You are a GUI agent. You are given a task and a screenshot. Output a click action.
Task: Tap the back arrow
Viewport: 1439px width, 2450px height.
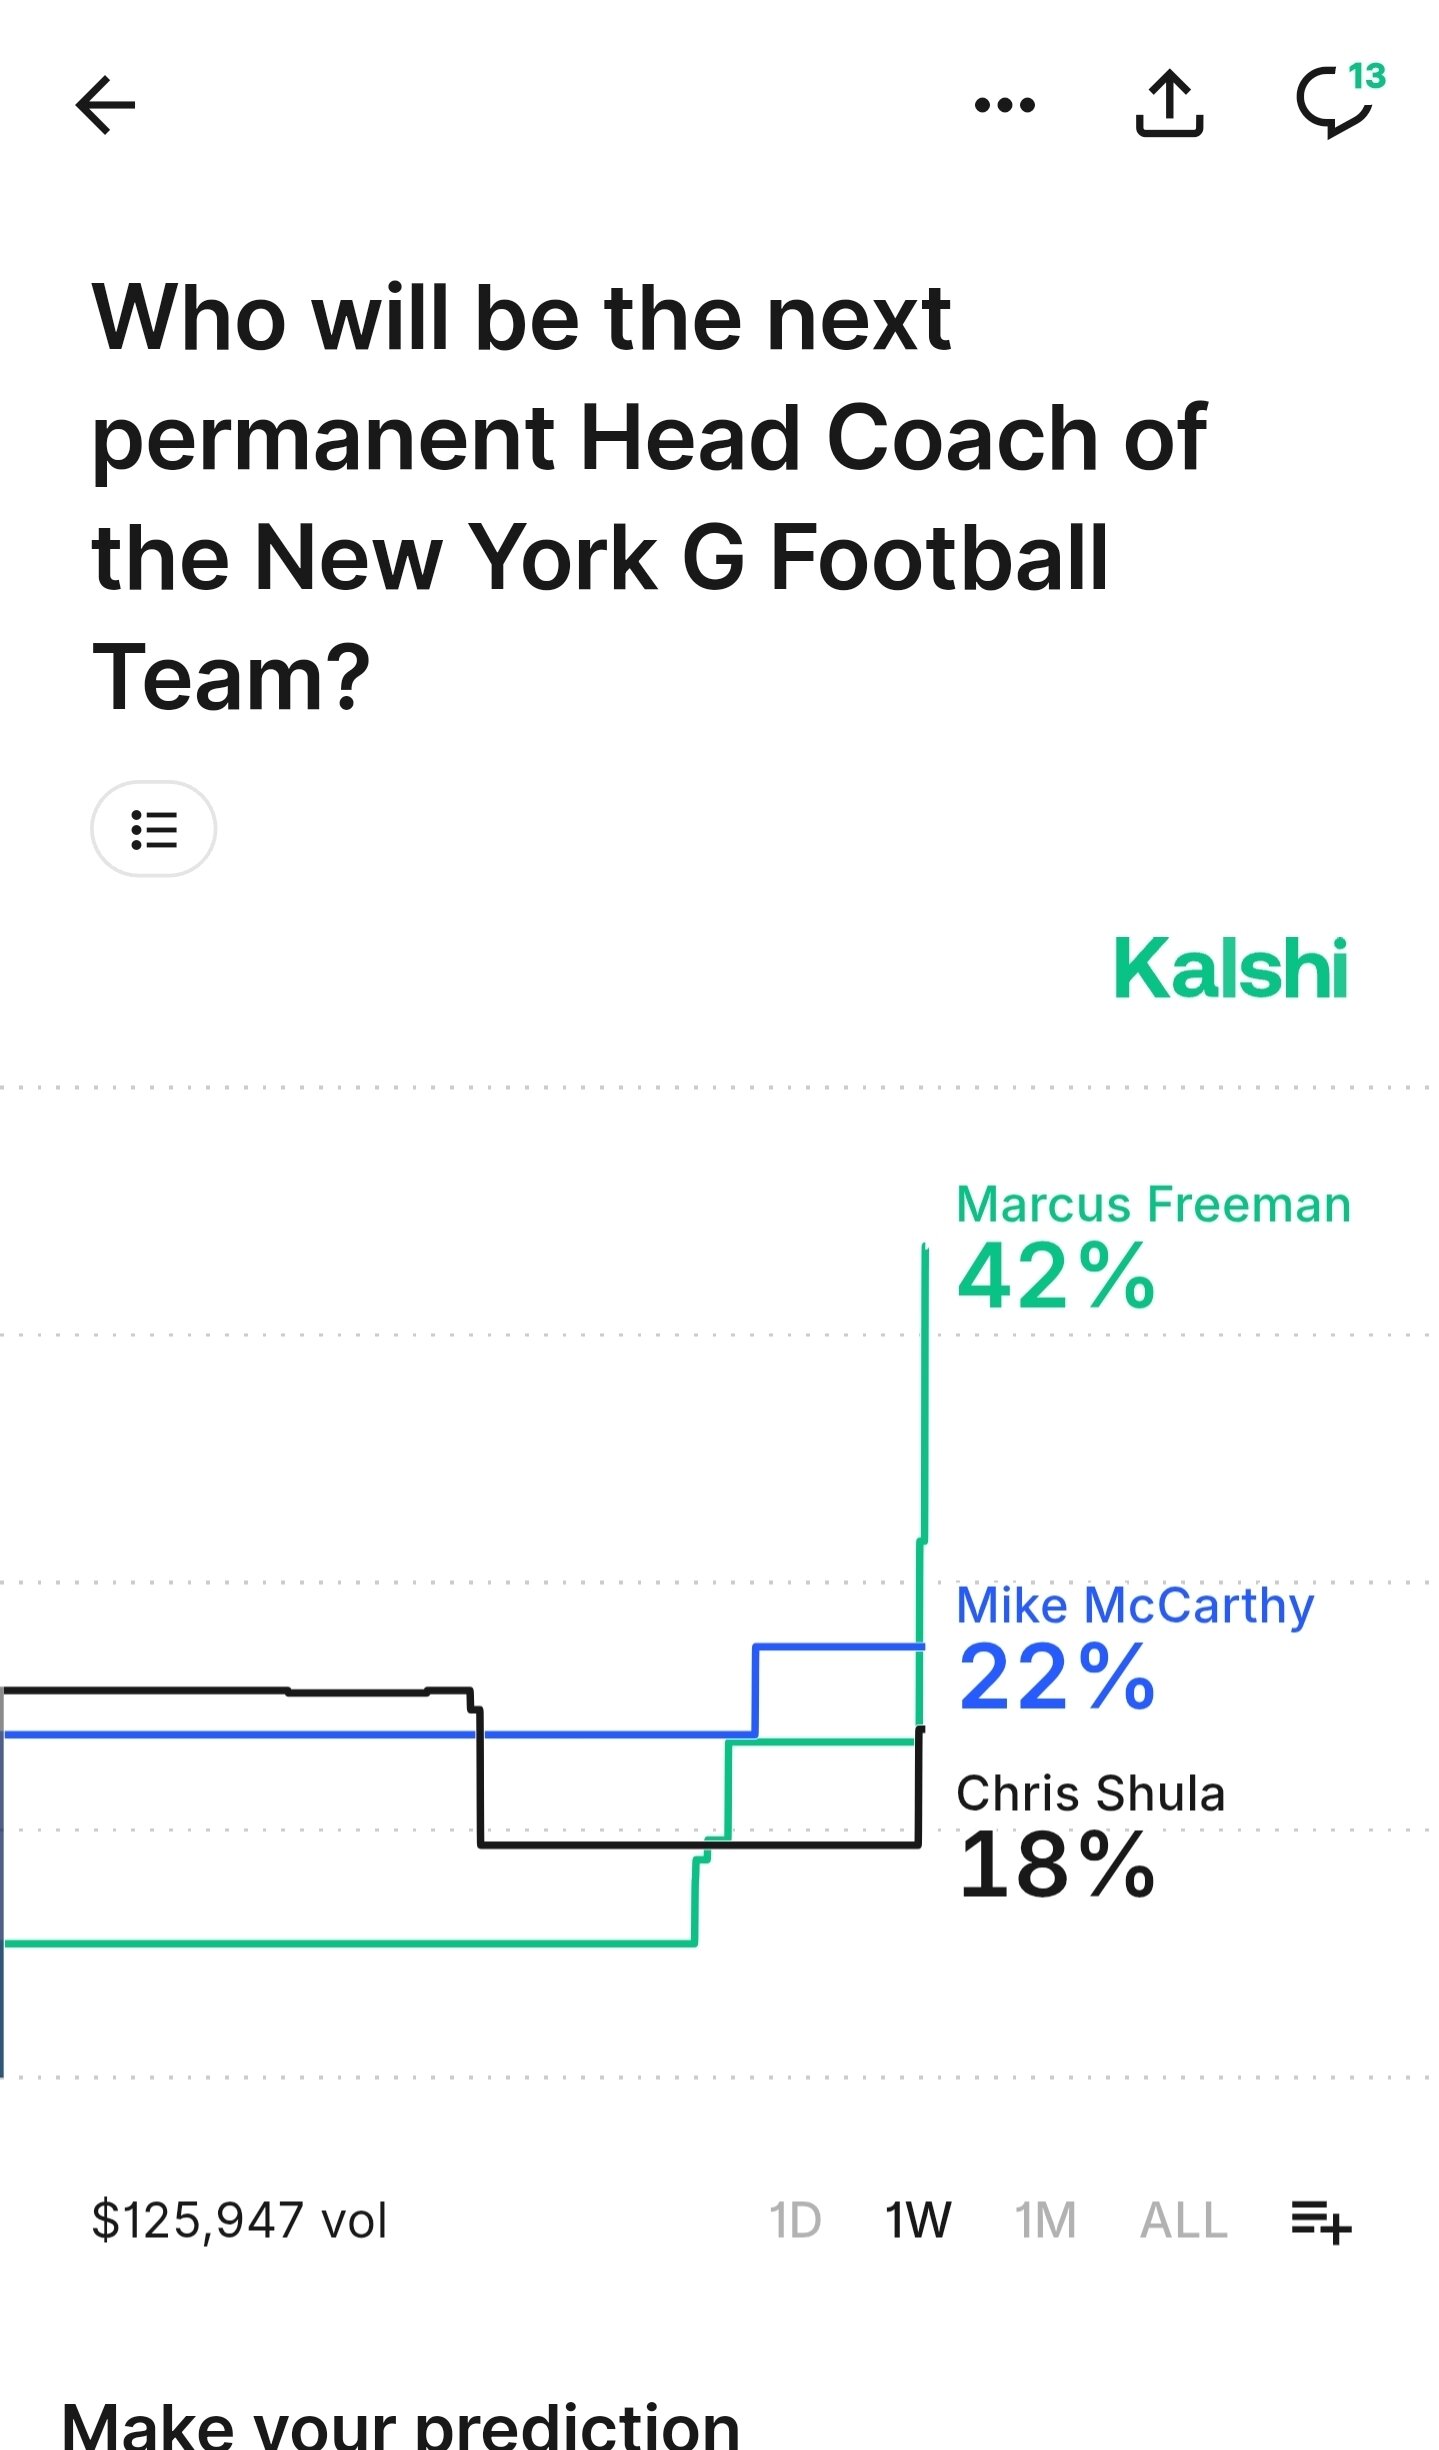click(105, 104)
